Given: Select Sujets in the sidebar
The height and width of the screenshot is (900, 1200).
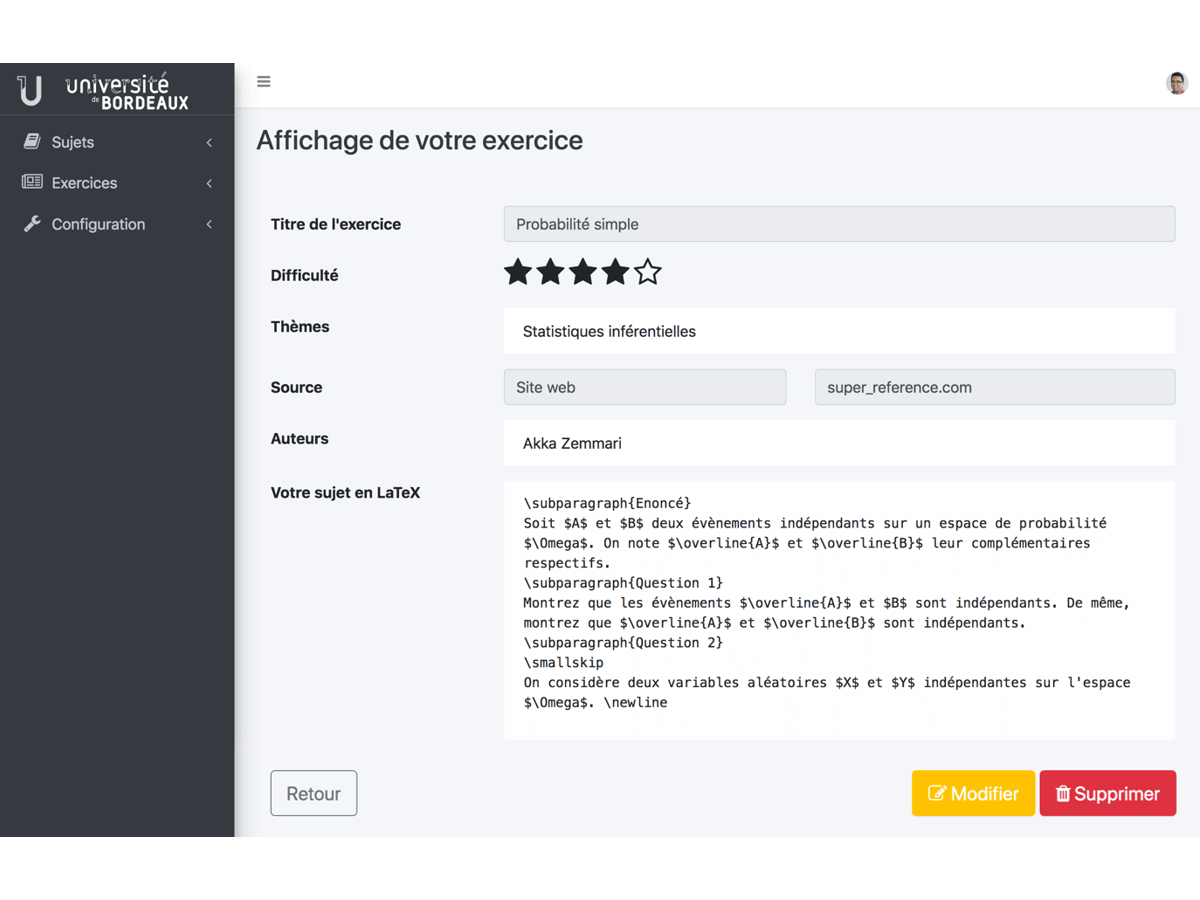Looking at the screenshot, I should pos(73,142).
